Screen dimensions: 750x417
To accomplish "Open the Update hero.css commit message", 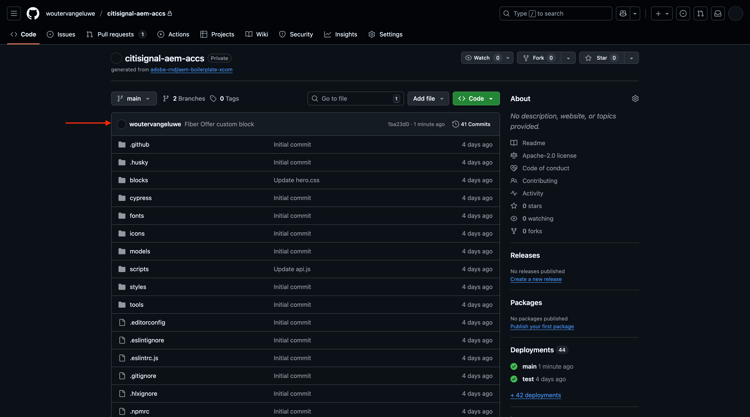I will click(x=297, y=180).
